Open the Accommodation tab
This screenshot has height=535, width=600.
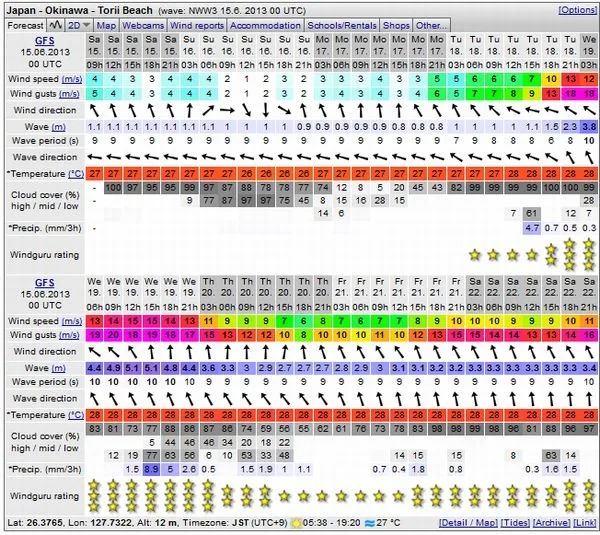pyautogui.click(x=265, y=25)
